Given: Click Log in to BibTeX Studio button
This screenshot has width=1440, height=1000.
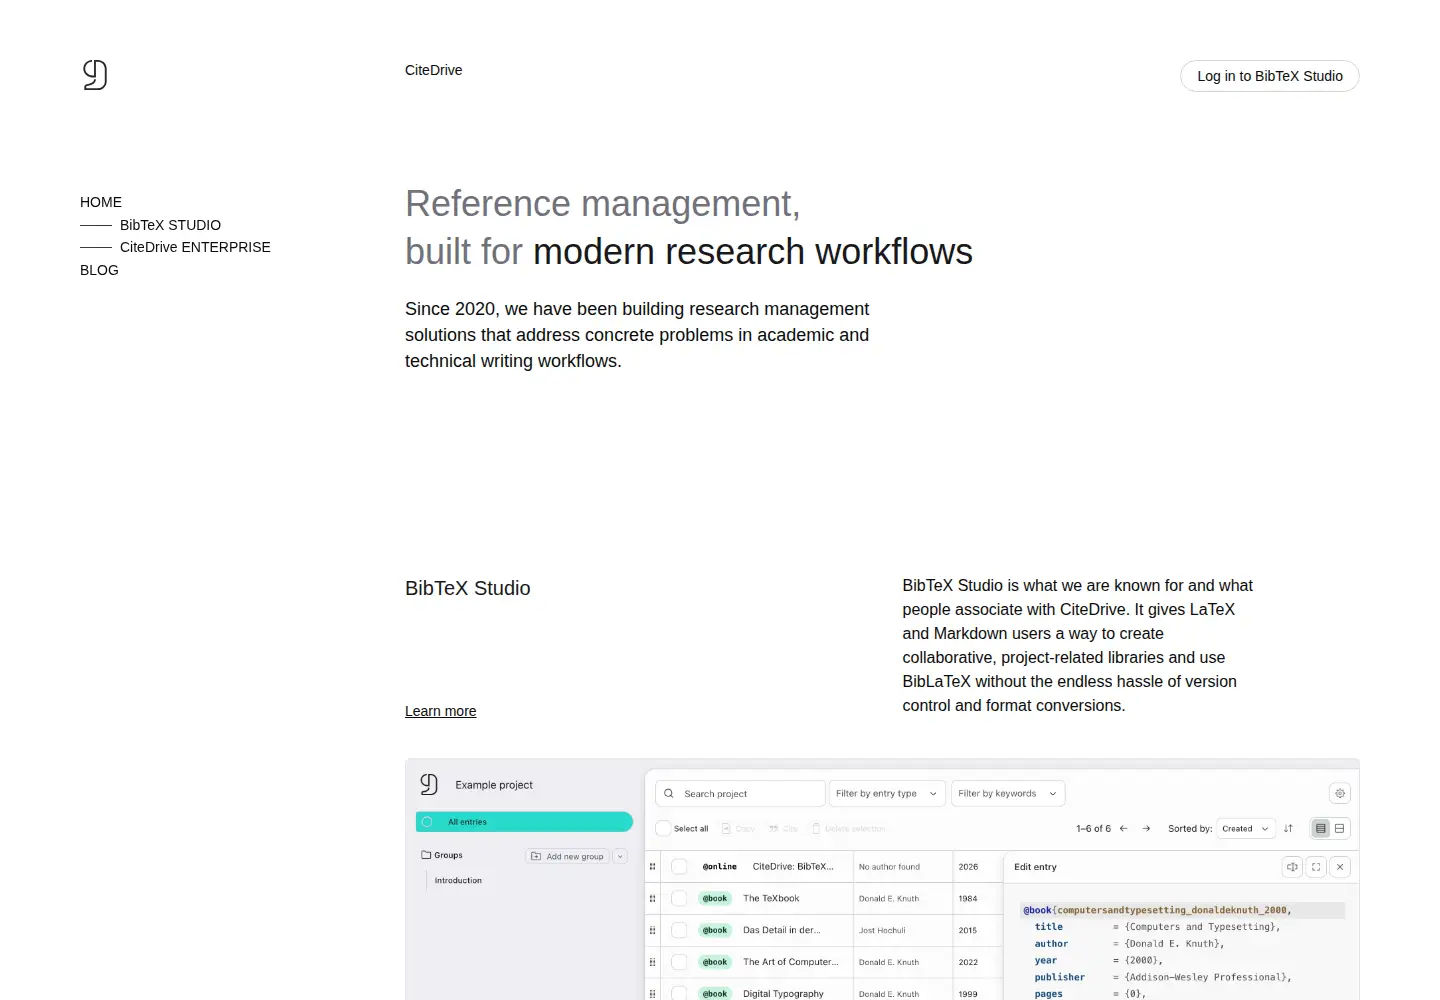Looking at the screenshot, I should 1270,76.
